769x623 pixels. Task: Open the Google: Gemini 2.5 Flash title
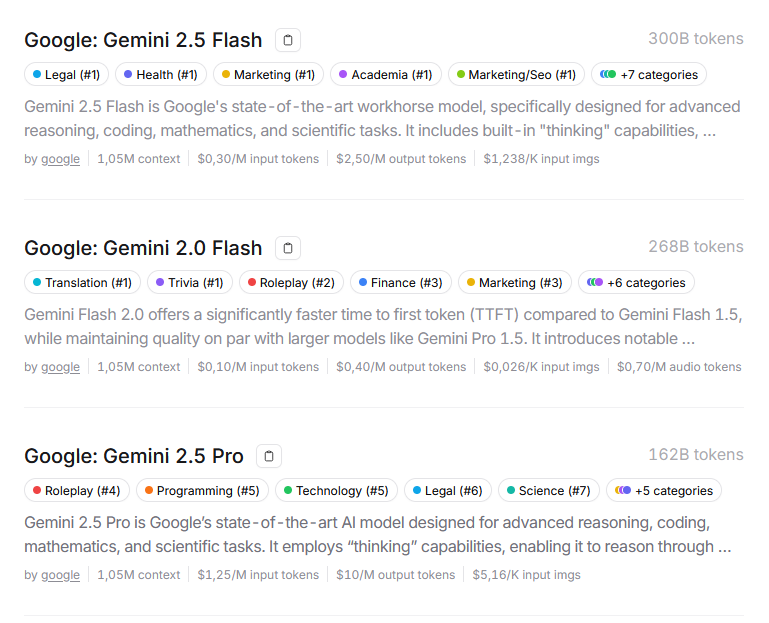143,40
